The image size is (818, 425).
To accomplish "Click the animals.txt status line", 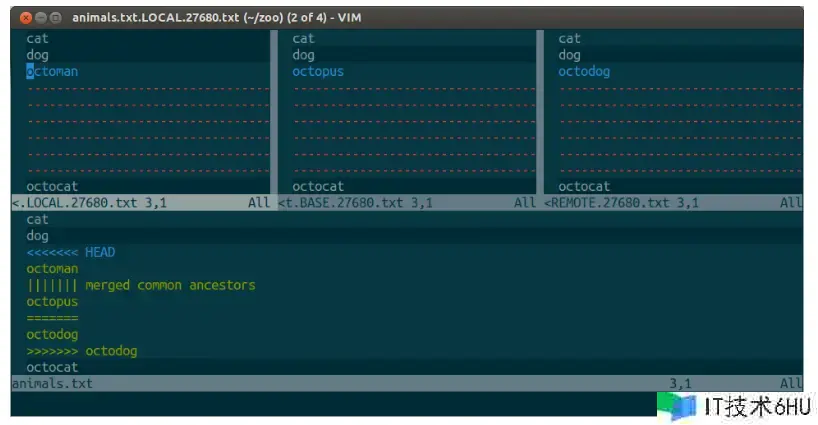I will pos(407,383).
